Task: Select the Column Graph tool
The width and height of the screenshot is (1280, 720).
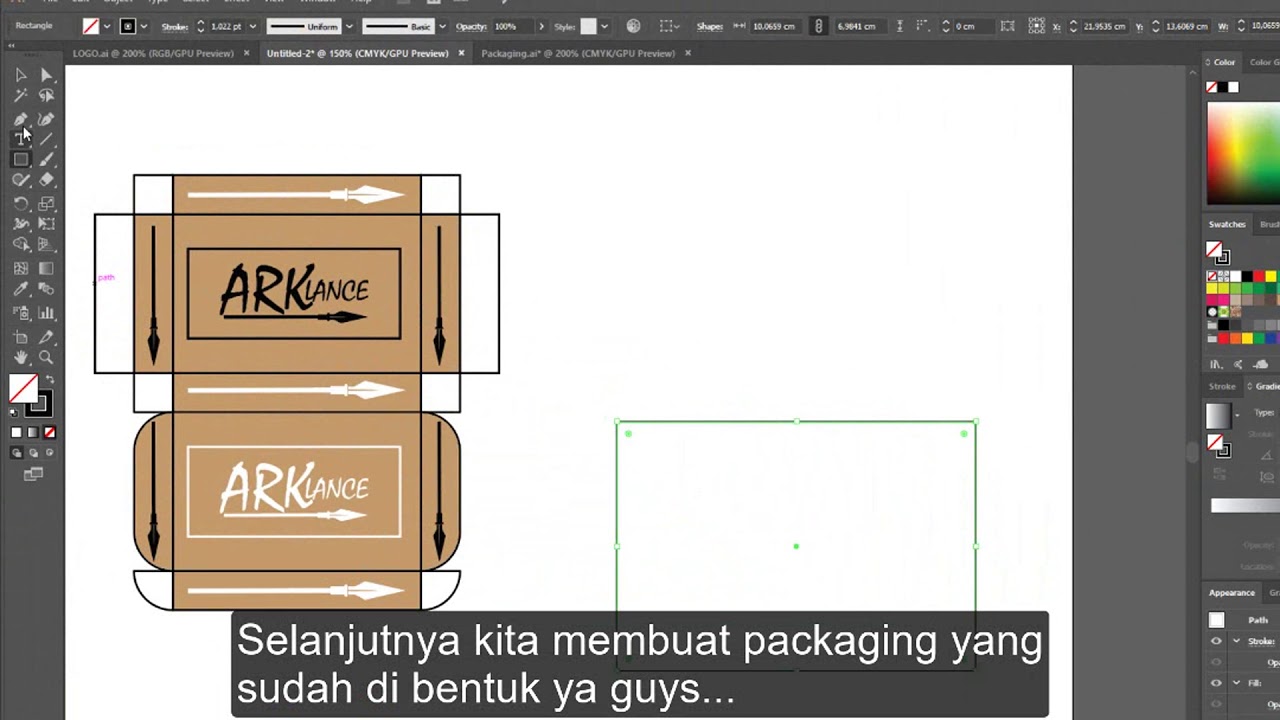Action: (46, 314)
